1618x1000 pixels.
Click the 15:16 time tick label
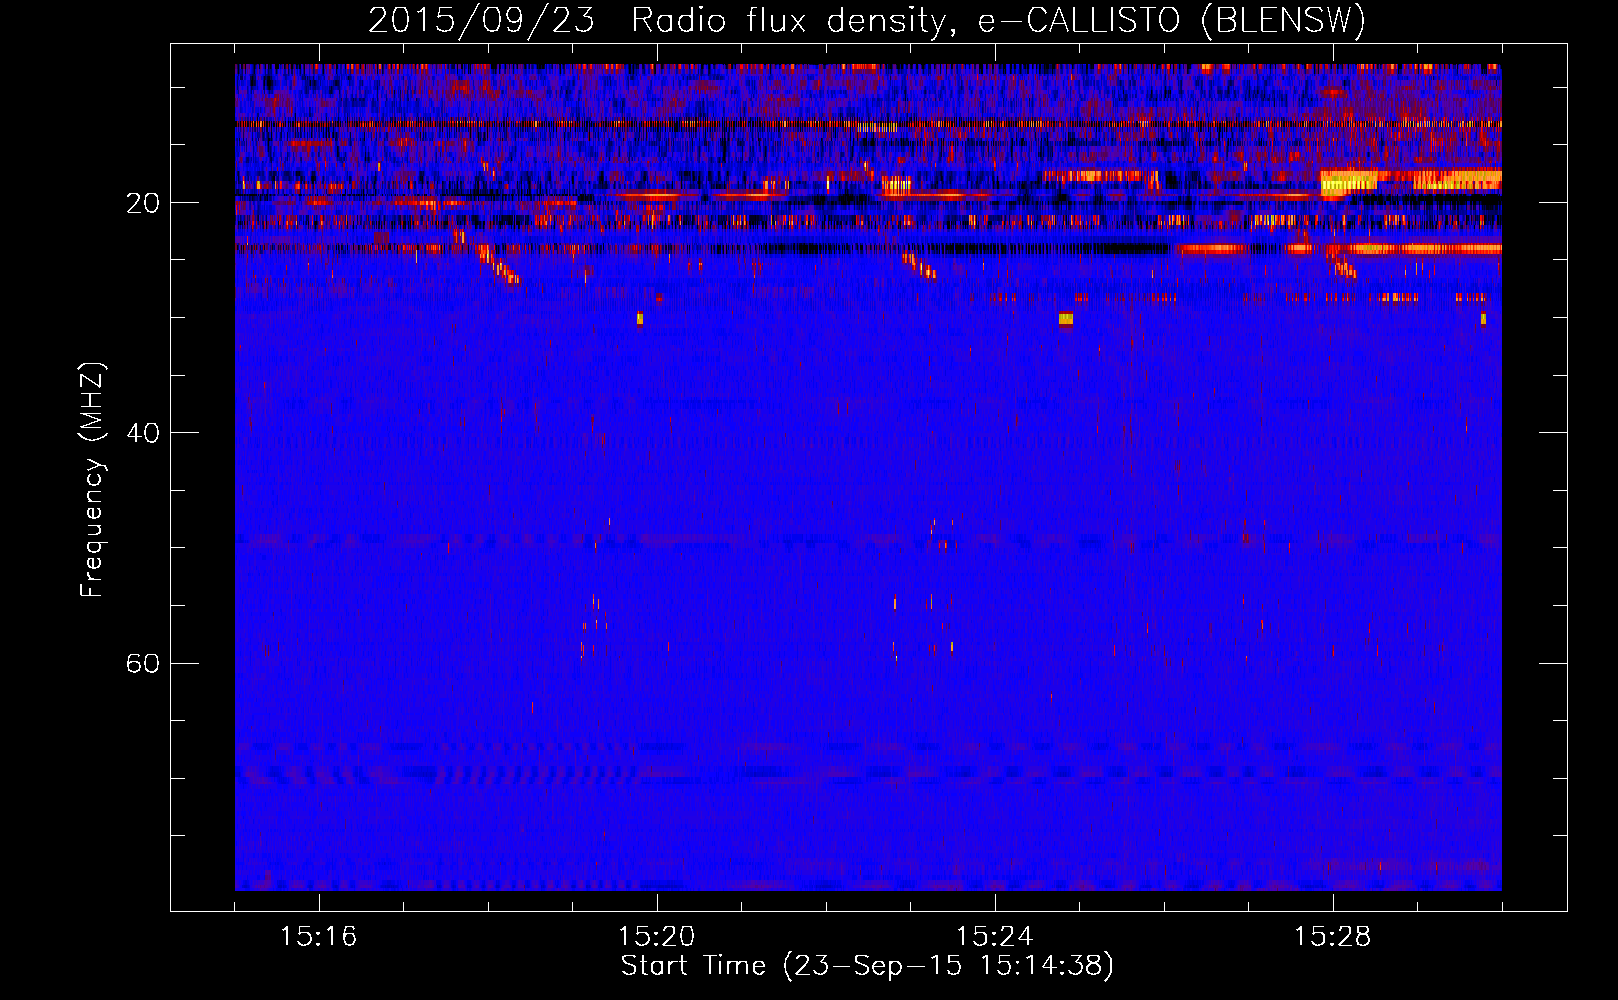click(x=318, y=937)
